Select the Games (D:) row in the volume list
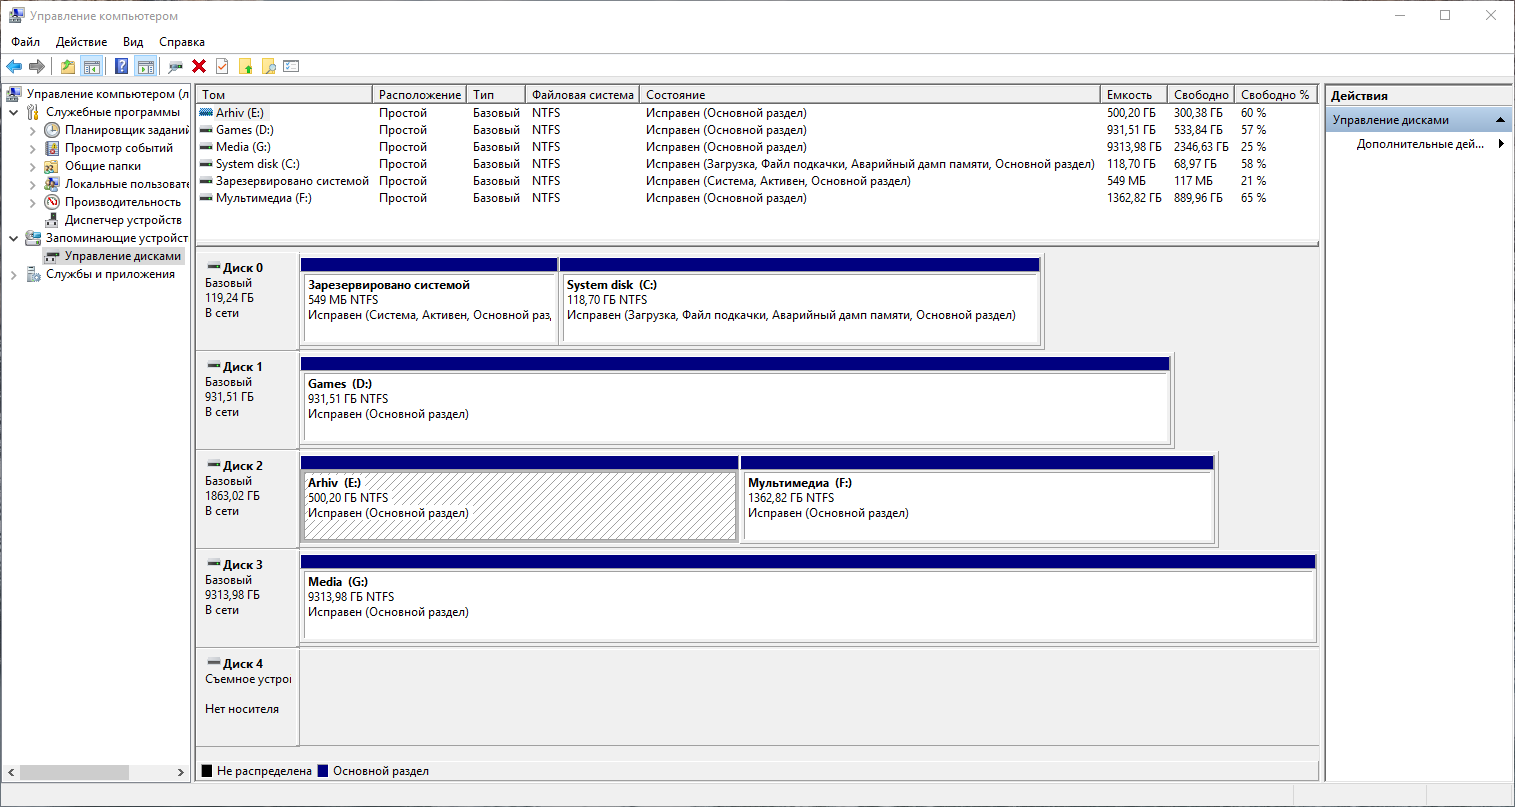The image size is (1515, 807). (758, 130)
